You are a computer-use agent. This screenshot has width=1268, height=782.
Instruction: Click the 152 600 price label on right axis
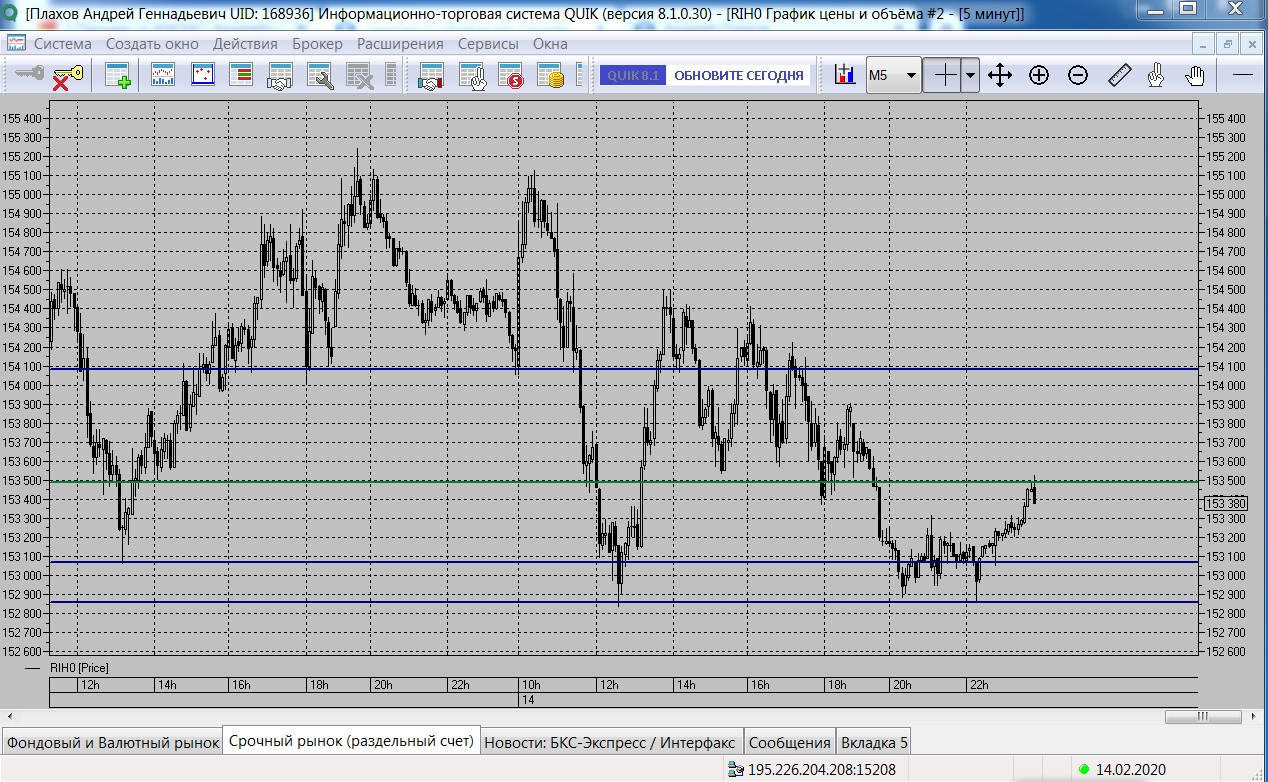pos(1226,651)
